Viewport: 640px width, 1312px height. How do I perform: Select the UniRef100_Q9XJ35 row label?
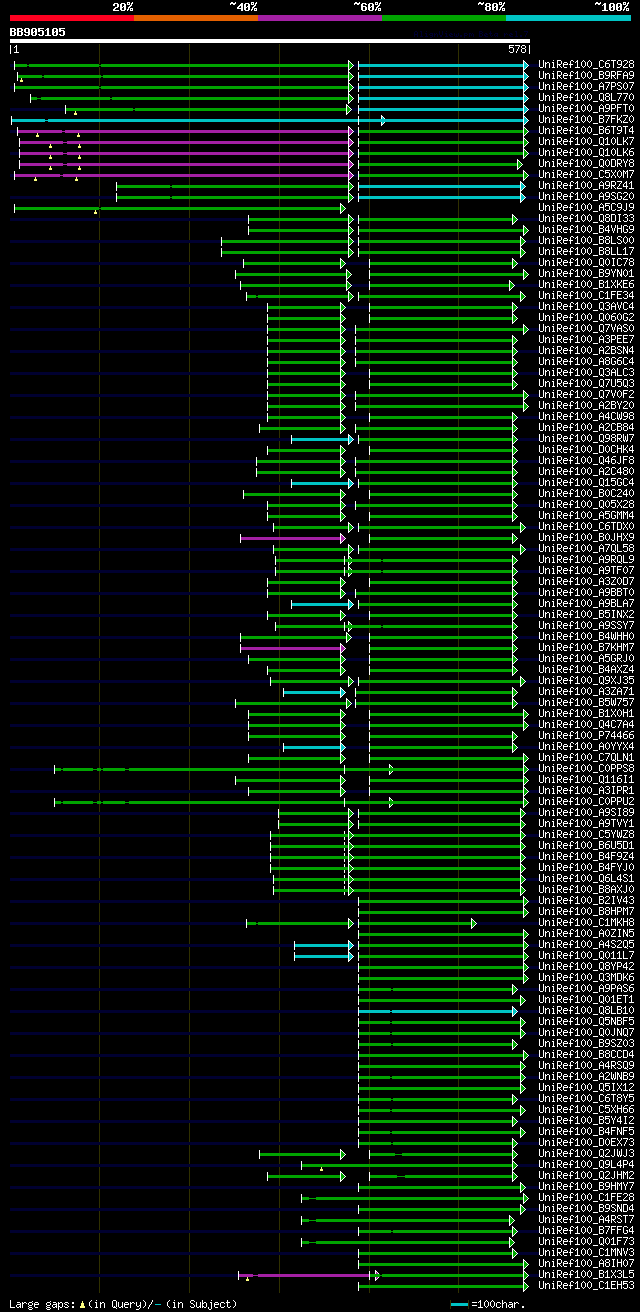[586, 680]
